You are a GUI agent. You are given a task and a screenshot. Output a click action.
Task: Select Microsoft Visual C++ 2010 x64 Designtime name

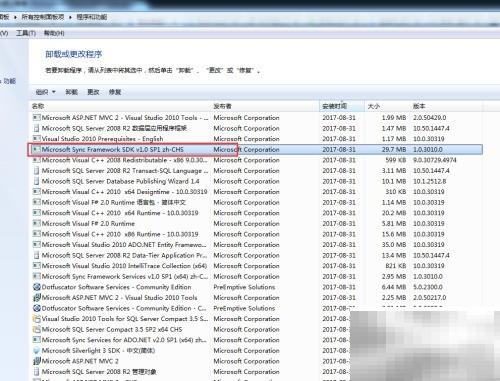(124, 192)
